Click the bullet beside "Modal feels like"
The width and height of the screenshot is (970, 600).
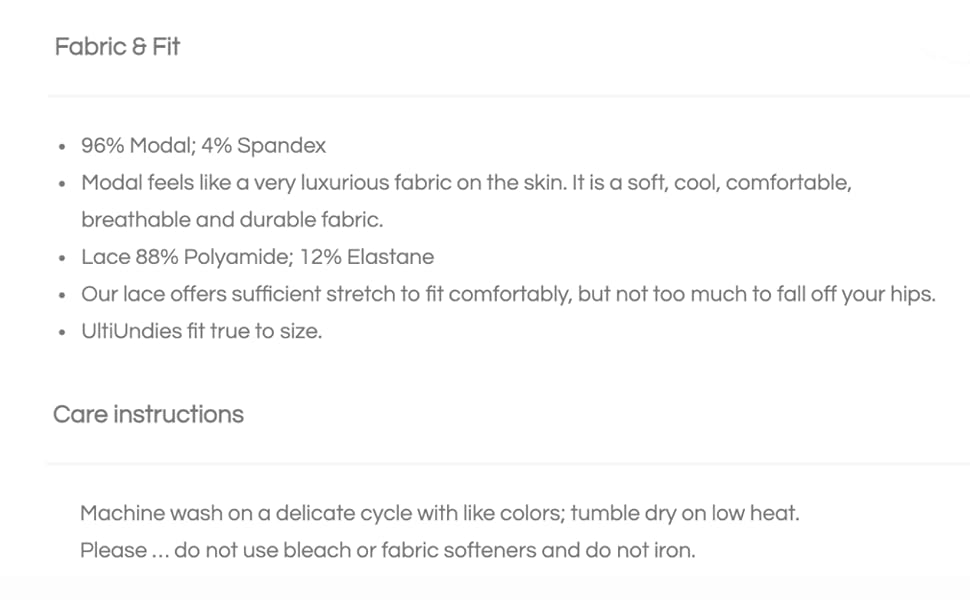point(63,184)
